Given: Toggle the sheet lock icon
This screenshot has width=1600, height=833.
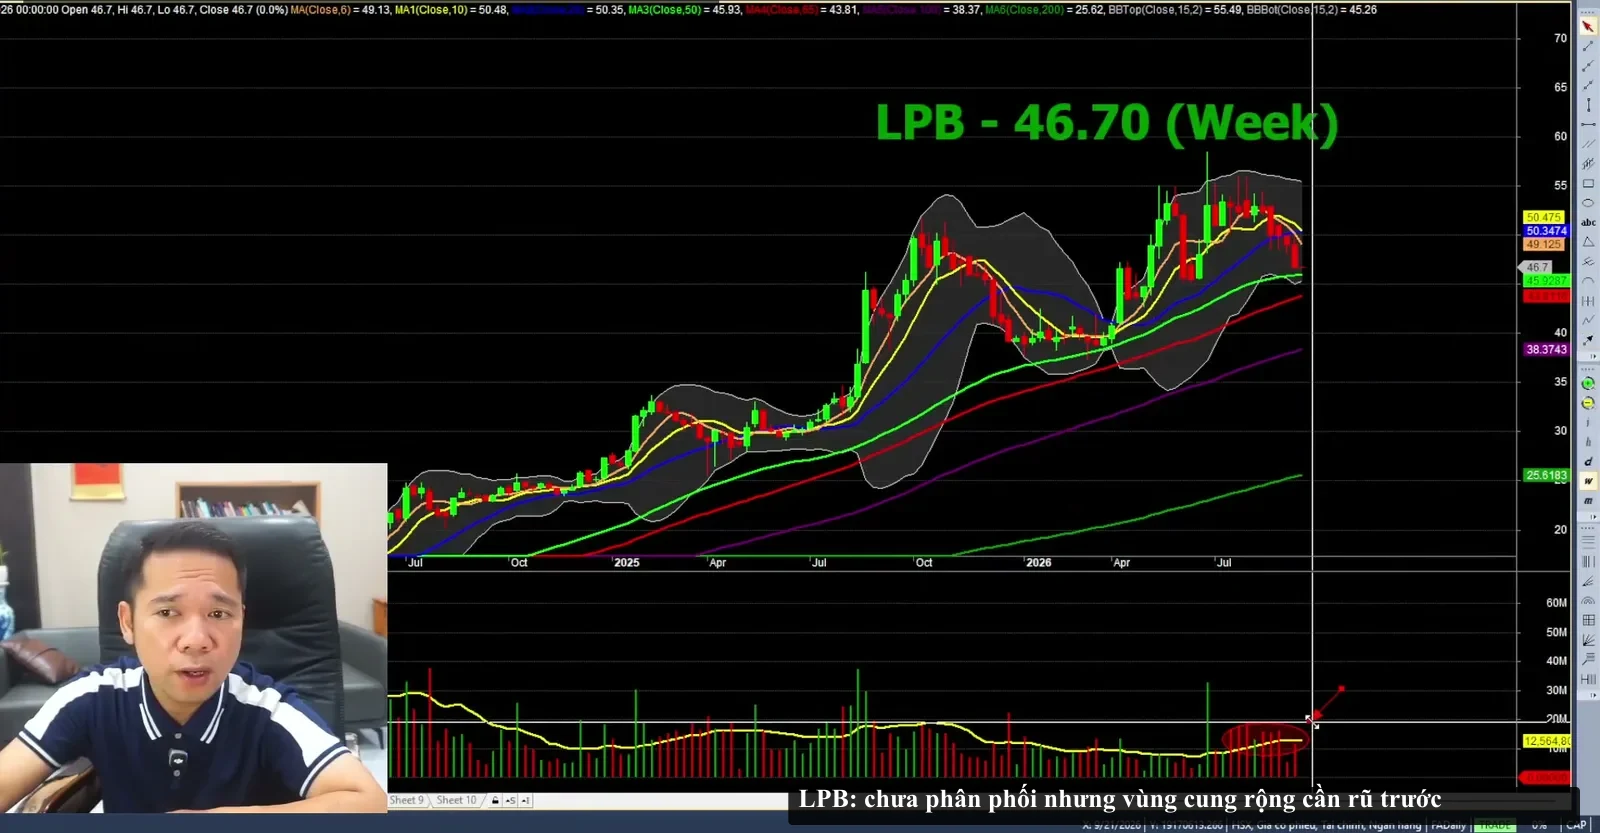Looking at the screenshot, I should coord(495,800).
